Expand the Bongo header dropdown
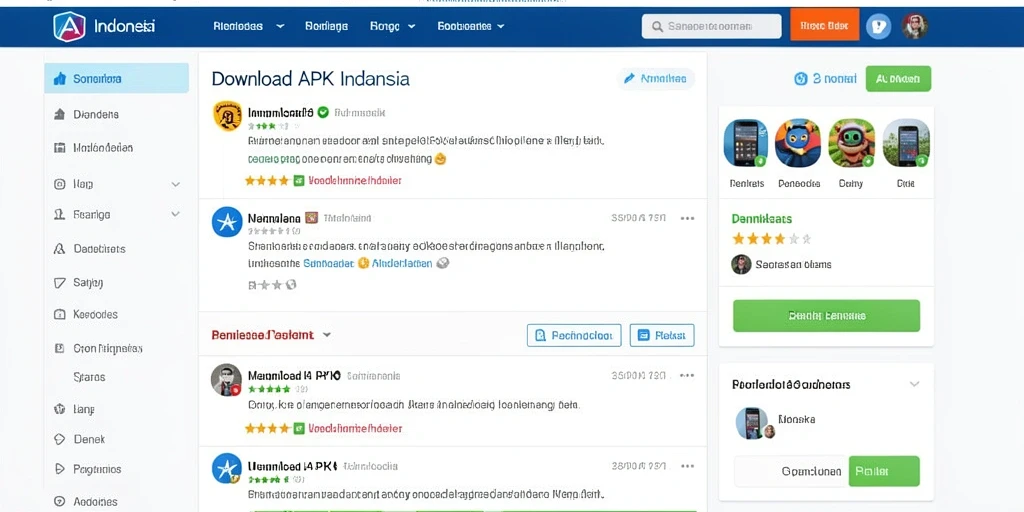This screenshot has width=1024, height=512. (411, 27)
